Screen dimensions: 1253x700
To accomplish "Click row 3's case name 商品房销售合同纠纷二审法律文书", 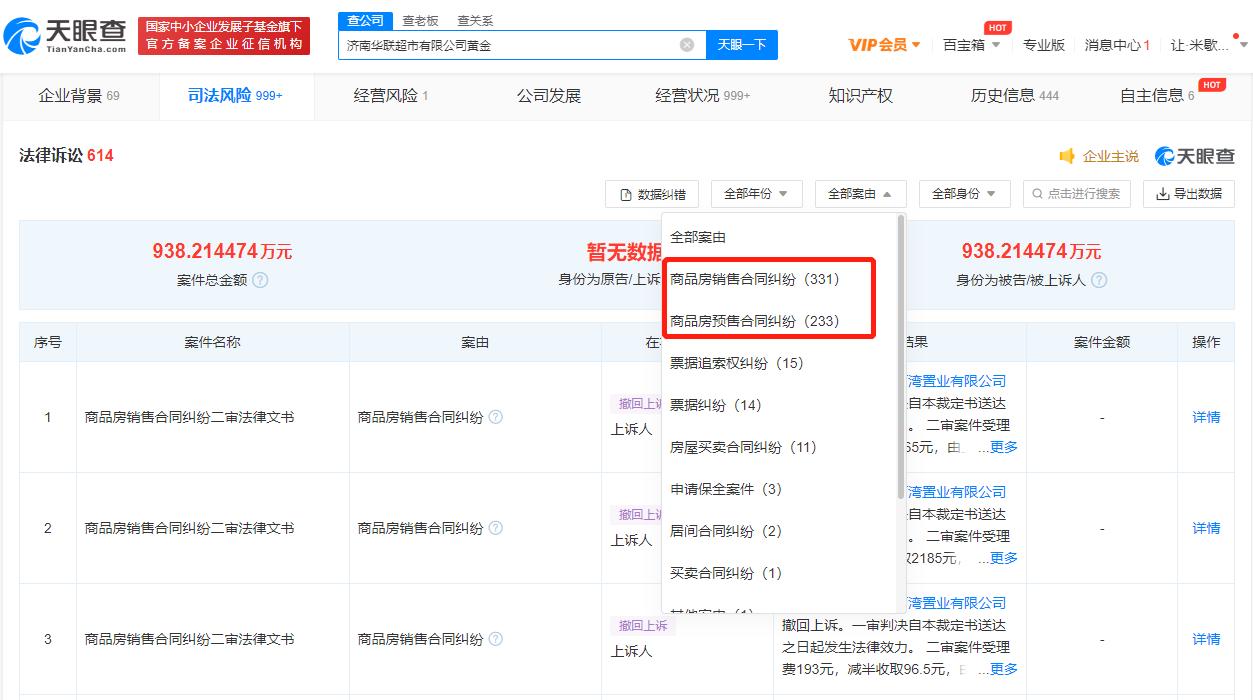I will pos(189,639).
